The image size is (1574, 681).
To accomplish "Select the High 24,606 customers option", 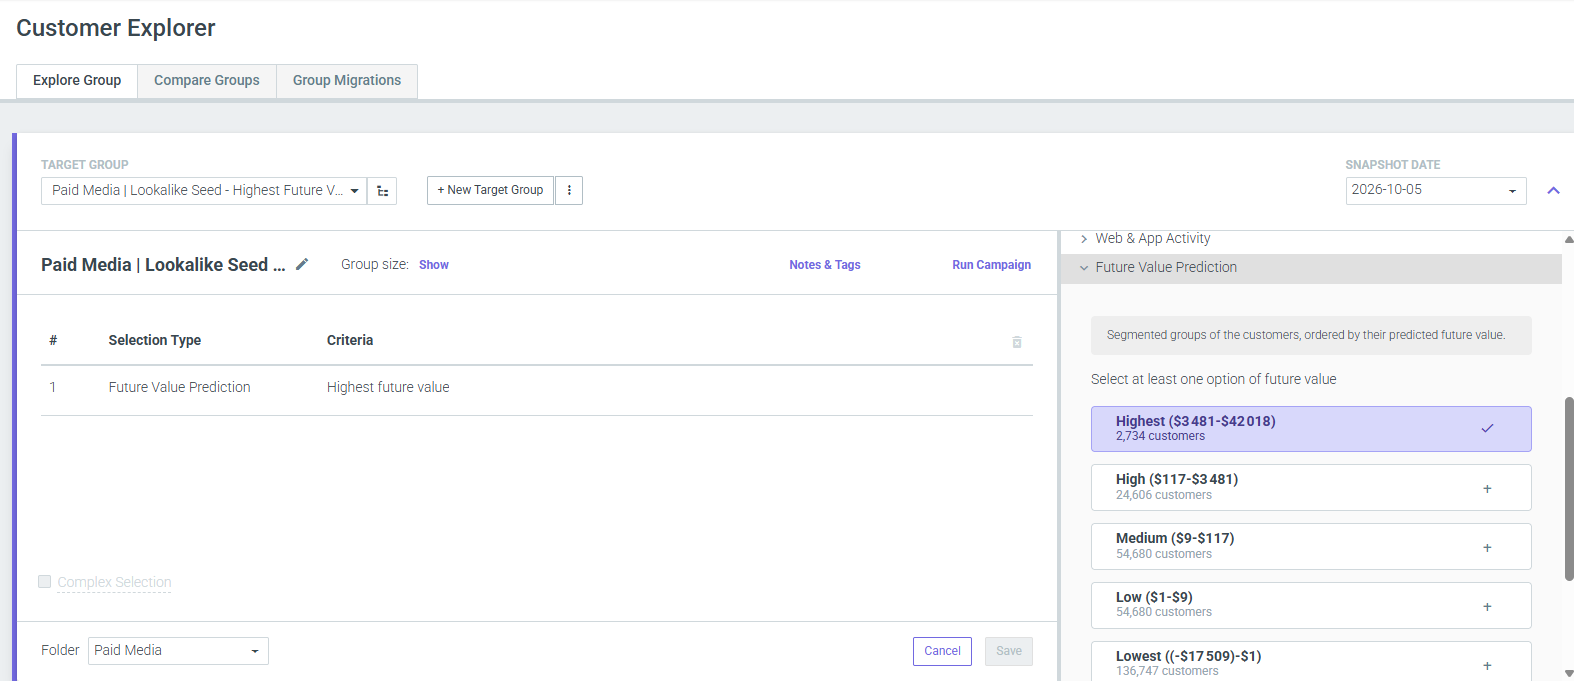I will 1311,488.
